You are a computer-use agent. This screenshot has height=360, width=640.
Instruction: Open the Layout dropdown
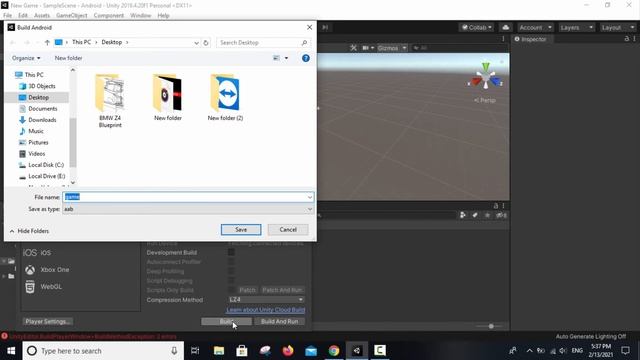(x=618, y=27)
